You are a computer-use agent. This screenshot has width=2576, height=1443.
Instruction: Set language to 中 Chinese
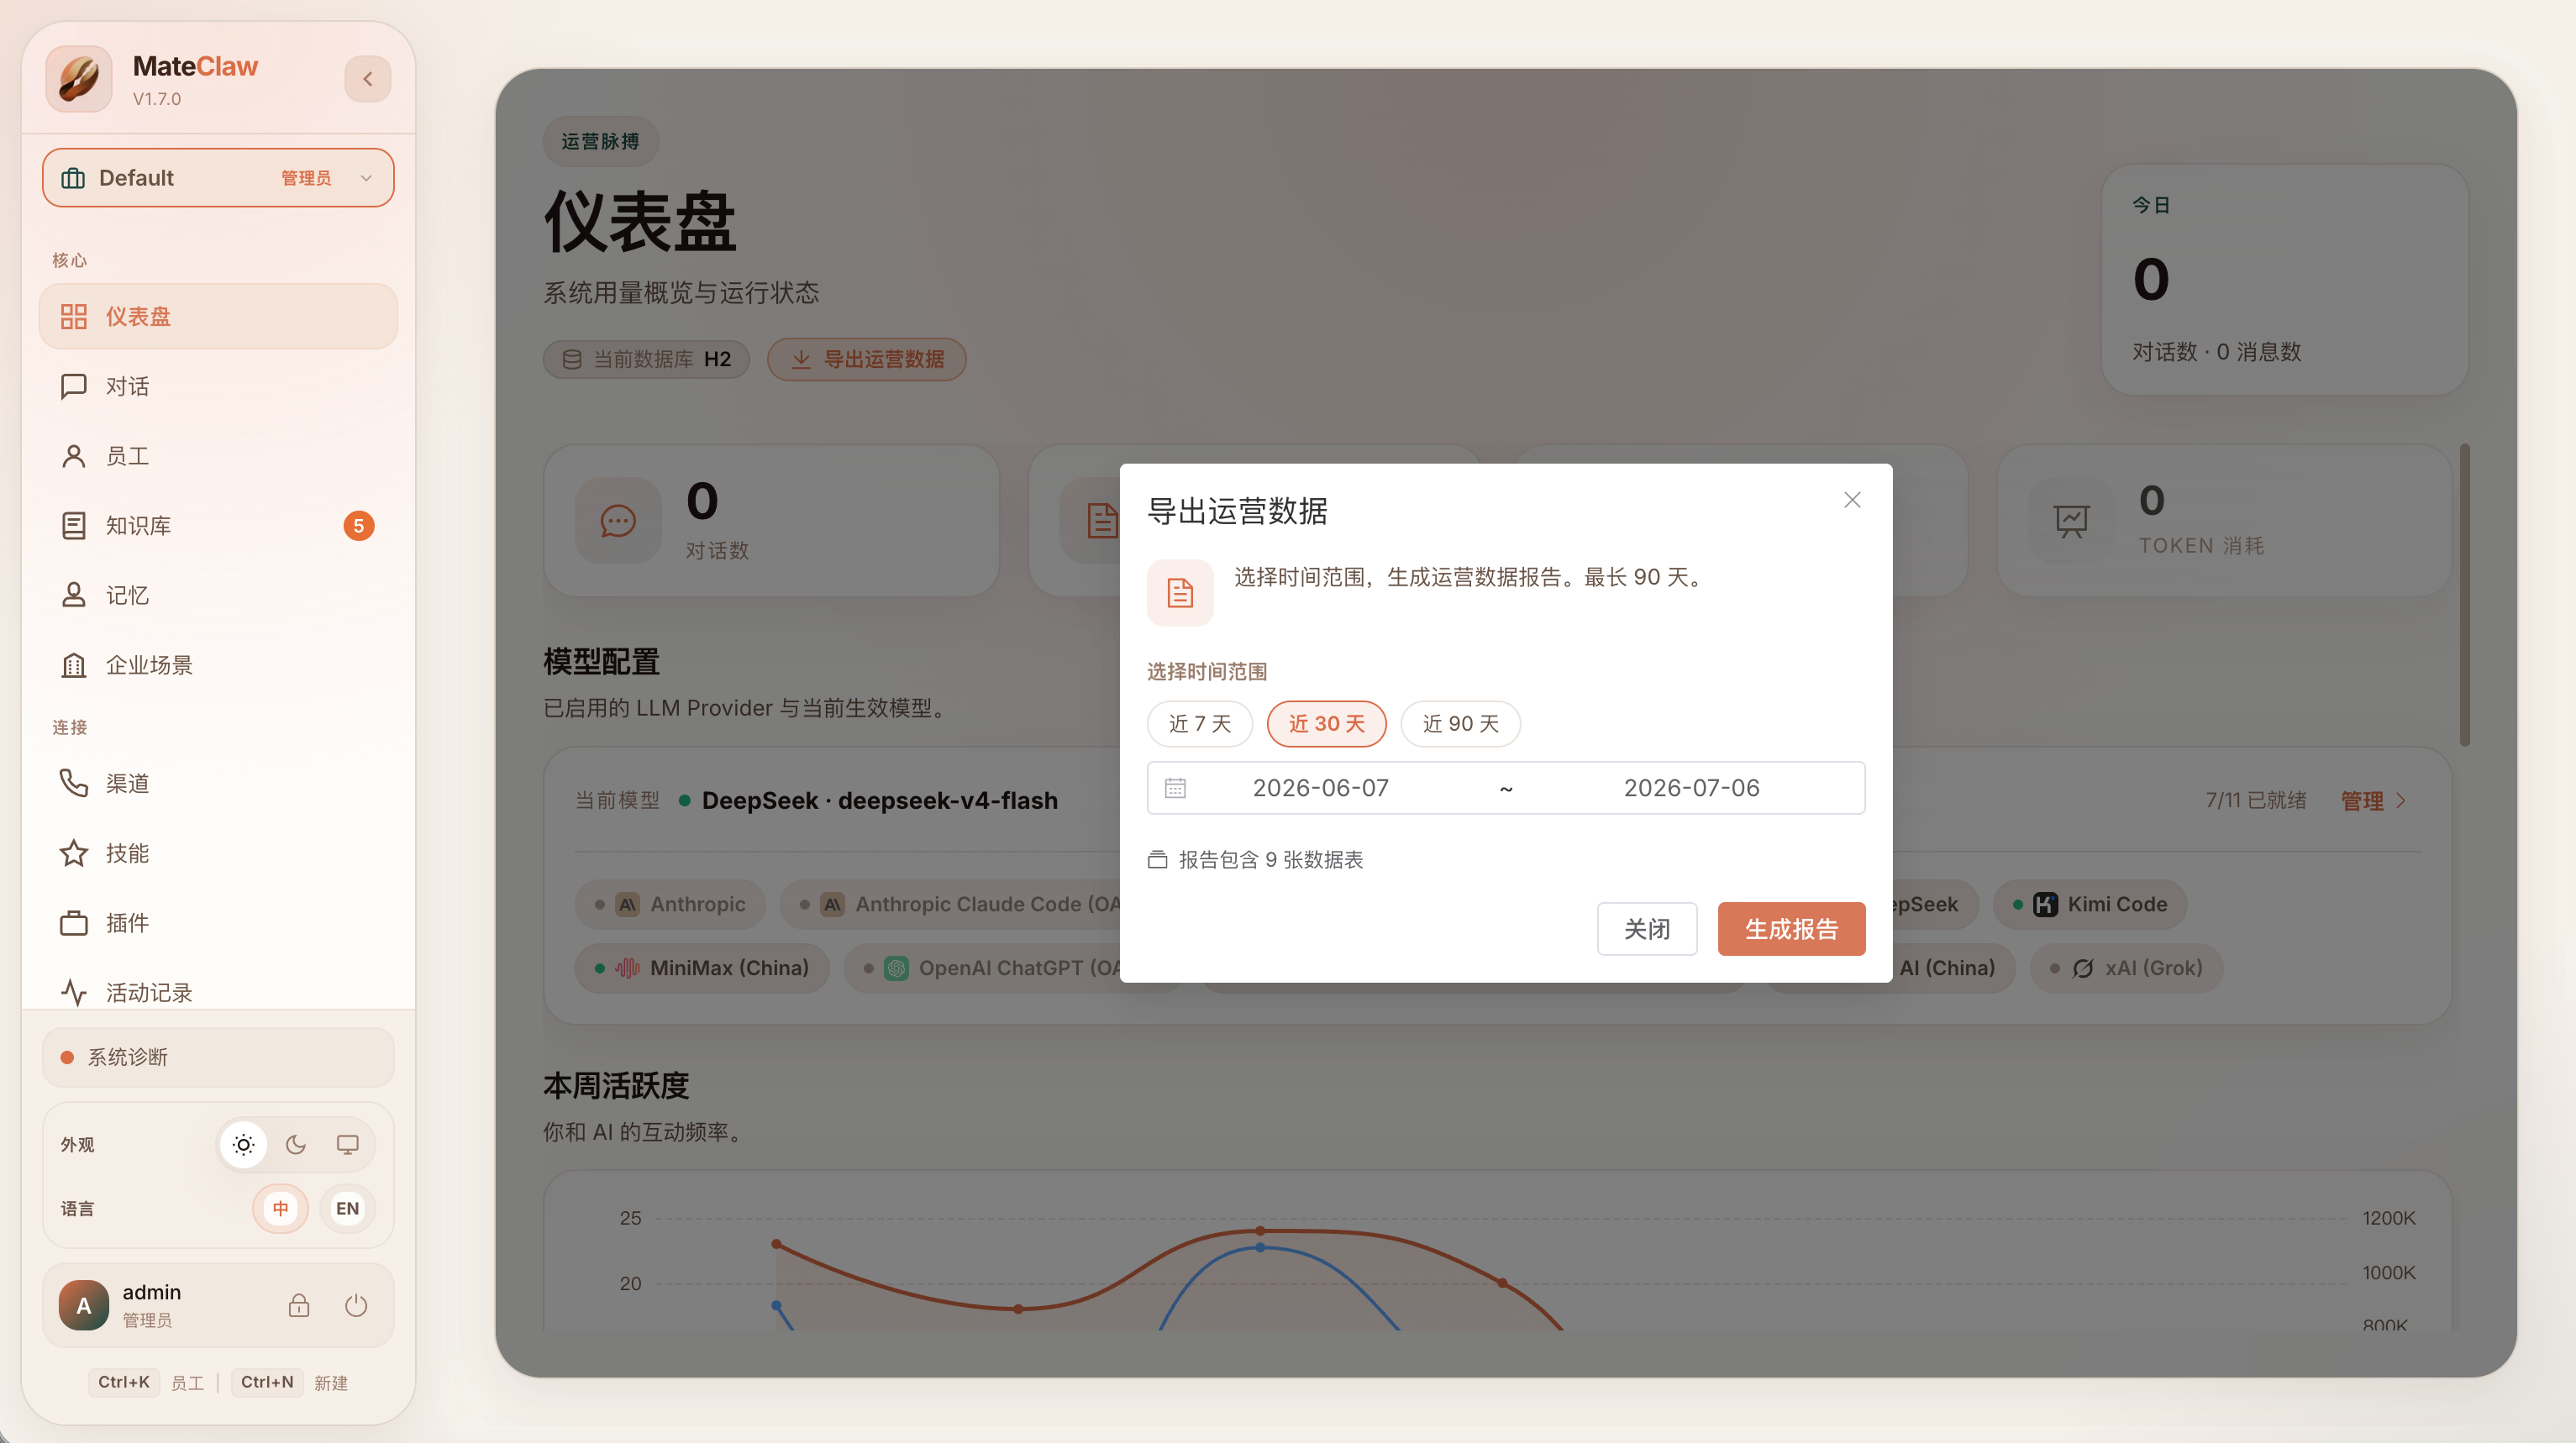point(281,1208)
